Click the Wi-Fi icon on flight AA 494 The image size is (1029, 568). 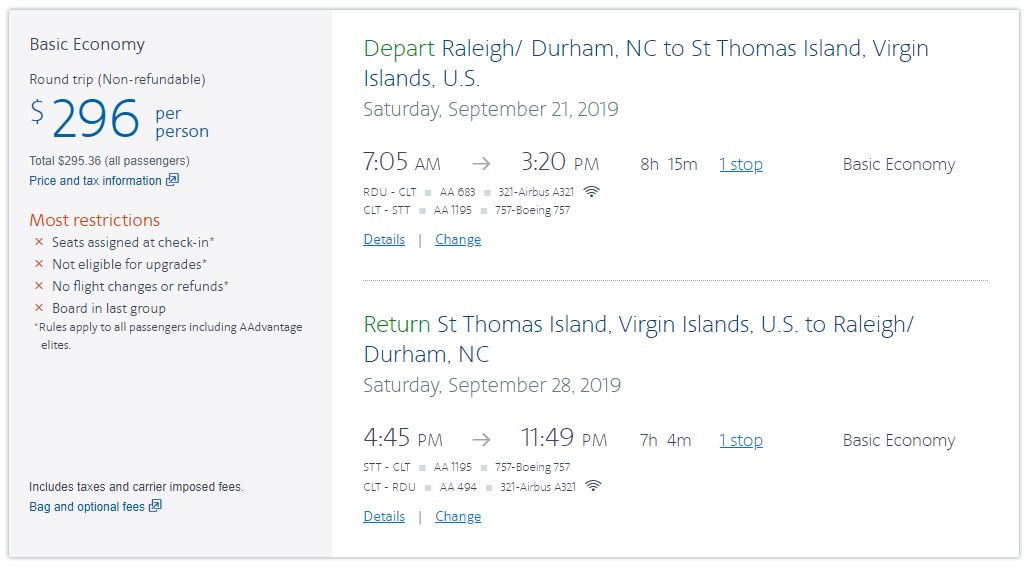pos(593,487)
